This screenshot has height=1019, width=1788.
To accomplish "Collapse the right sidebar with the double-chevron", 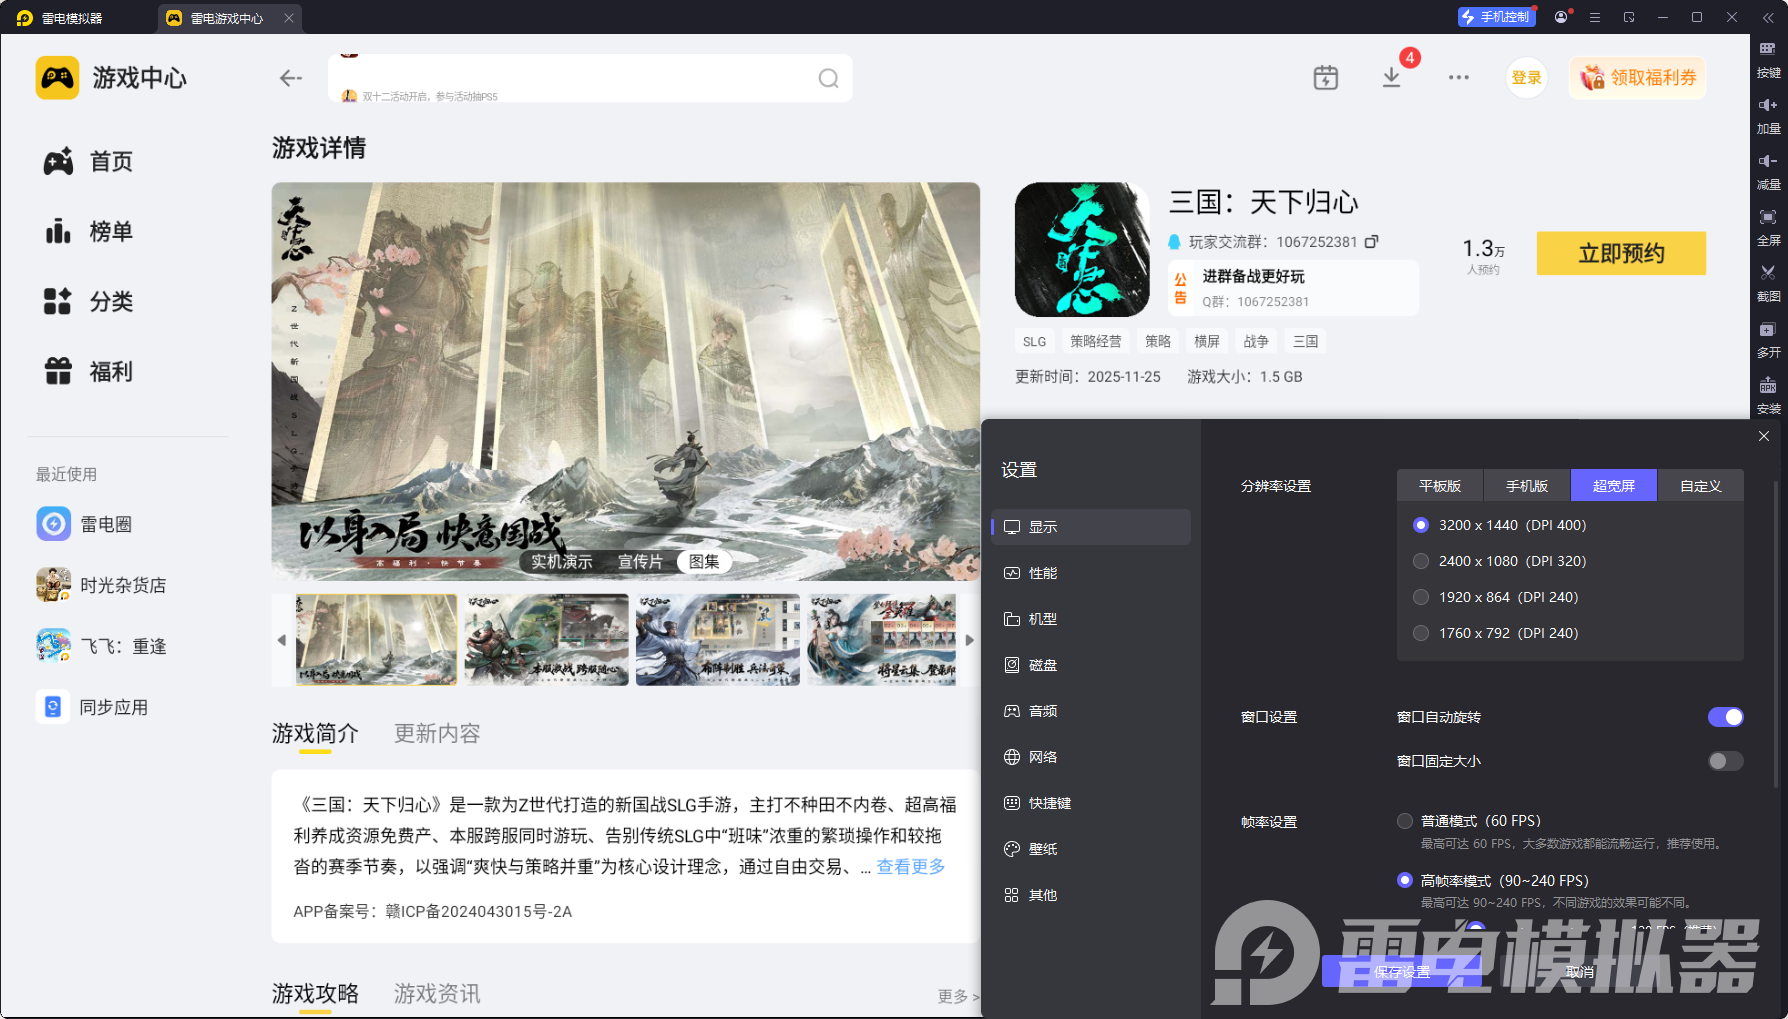I will [1768, 18].
